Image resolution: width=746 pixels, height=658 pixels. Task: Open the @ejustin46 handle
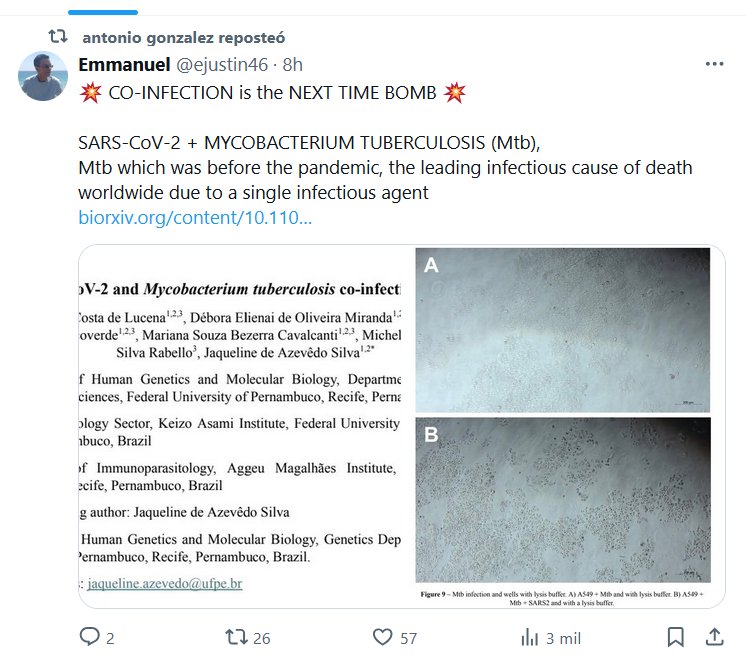pos(222,64)
